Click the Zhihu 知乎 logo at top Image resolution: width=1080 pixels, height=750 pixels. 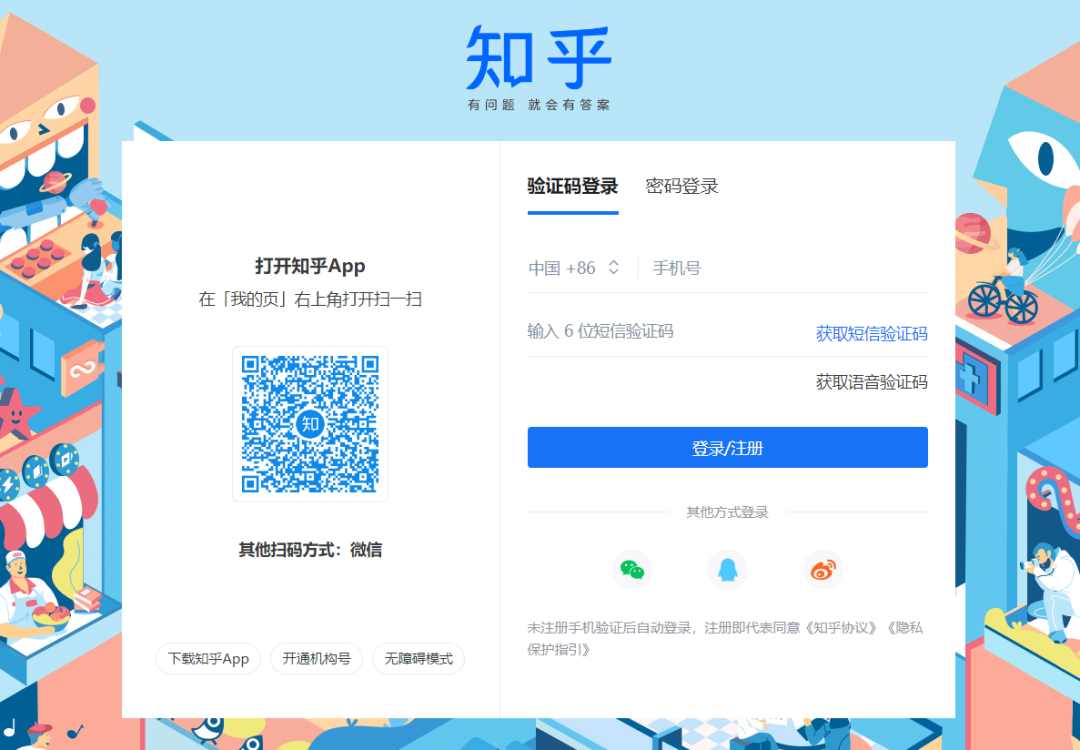point(539,58)
